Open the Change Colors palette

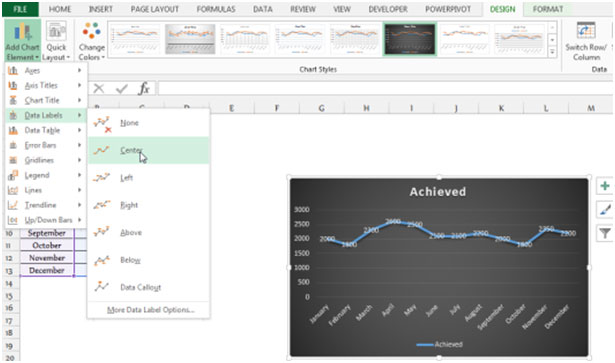coord(92,41)
